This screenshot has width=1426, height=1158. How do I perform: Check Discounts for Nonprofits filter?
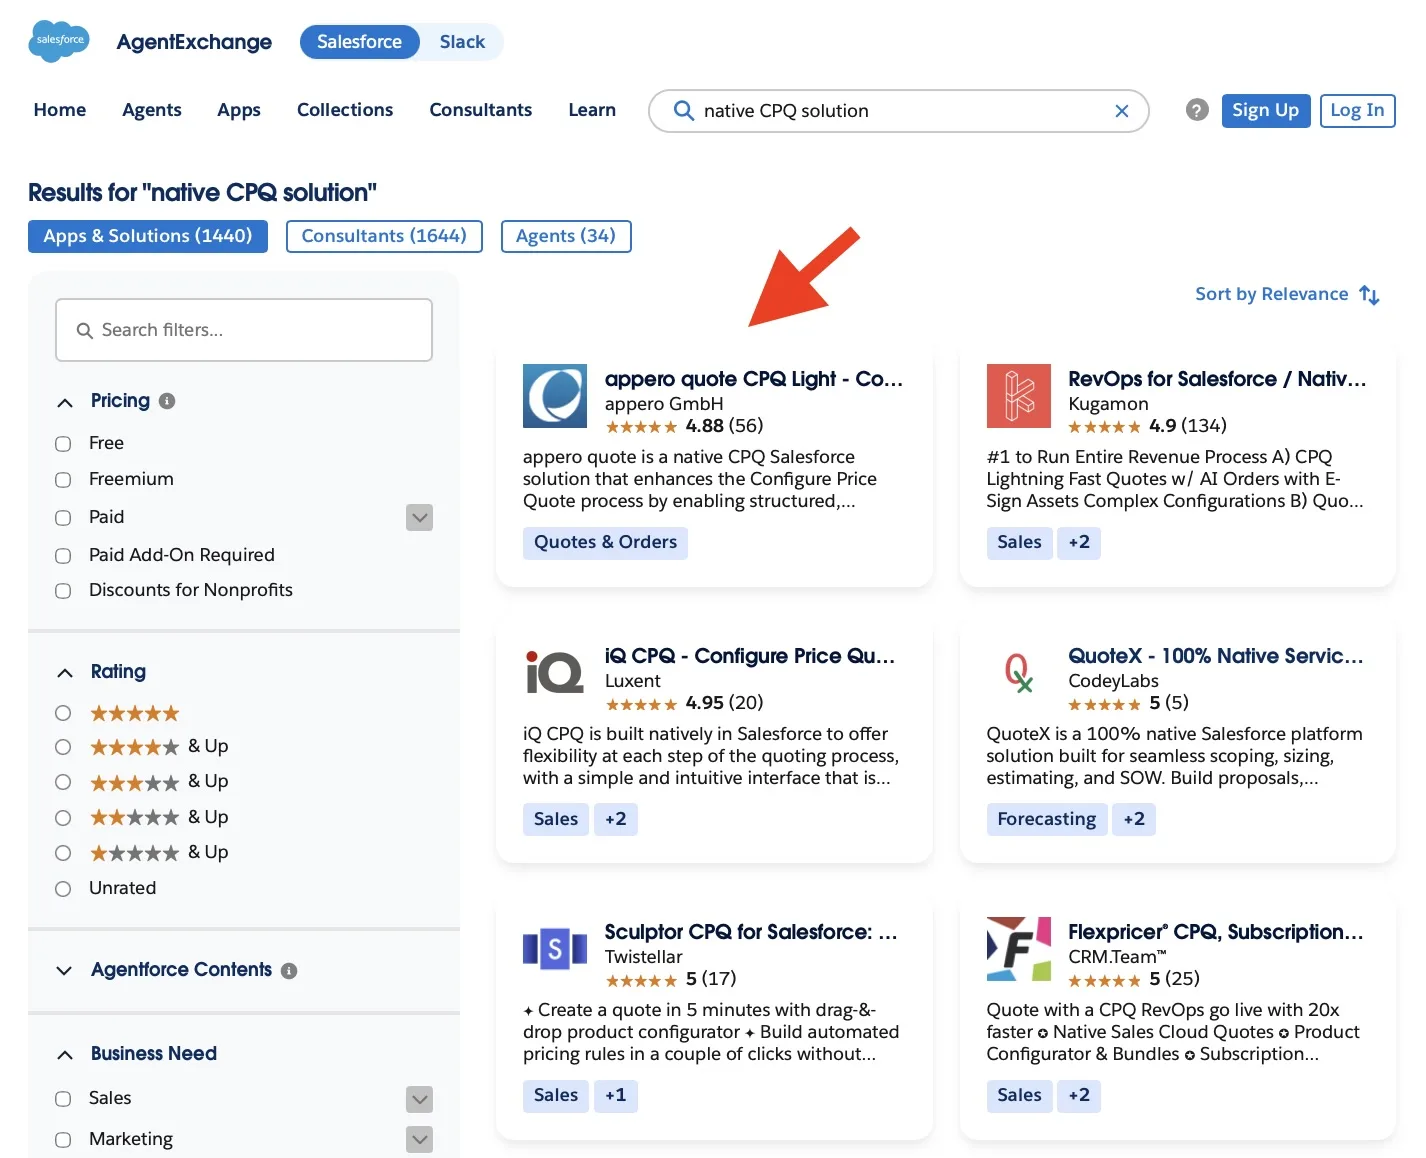63,591
